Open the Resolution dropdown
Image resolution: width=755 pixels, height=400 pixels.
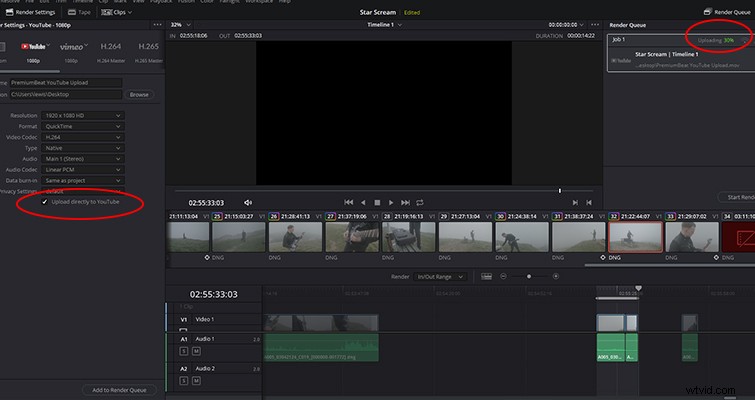[x=83, y=116]
